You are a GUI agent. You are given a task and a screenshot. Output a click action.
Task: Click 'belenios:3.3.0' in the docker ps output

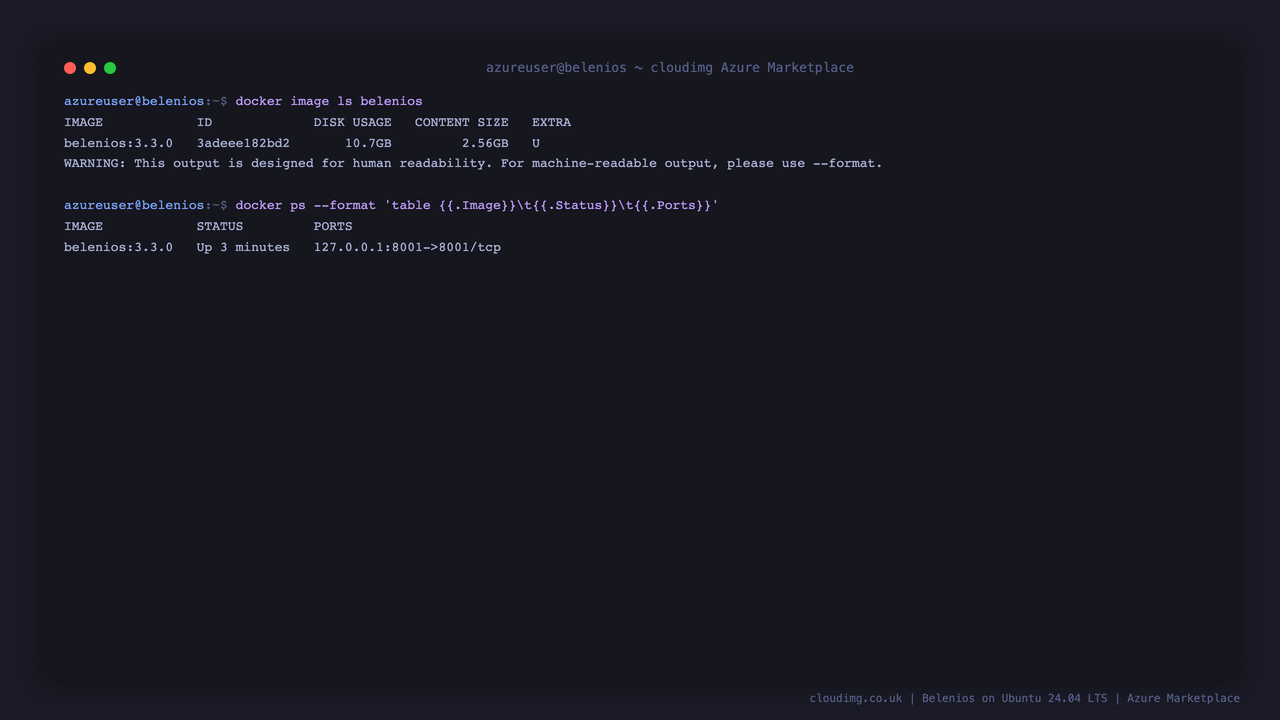pos(118,247)
